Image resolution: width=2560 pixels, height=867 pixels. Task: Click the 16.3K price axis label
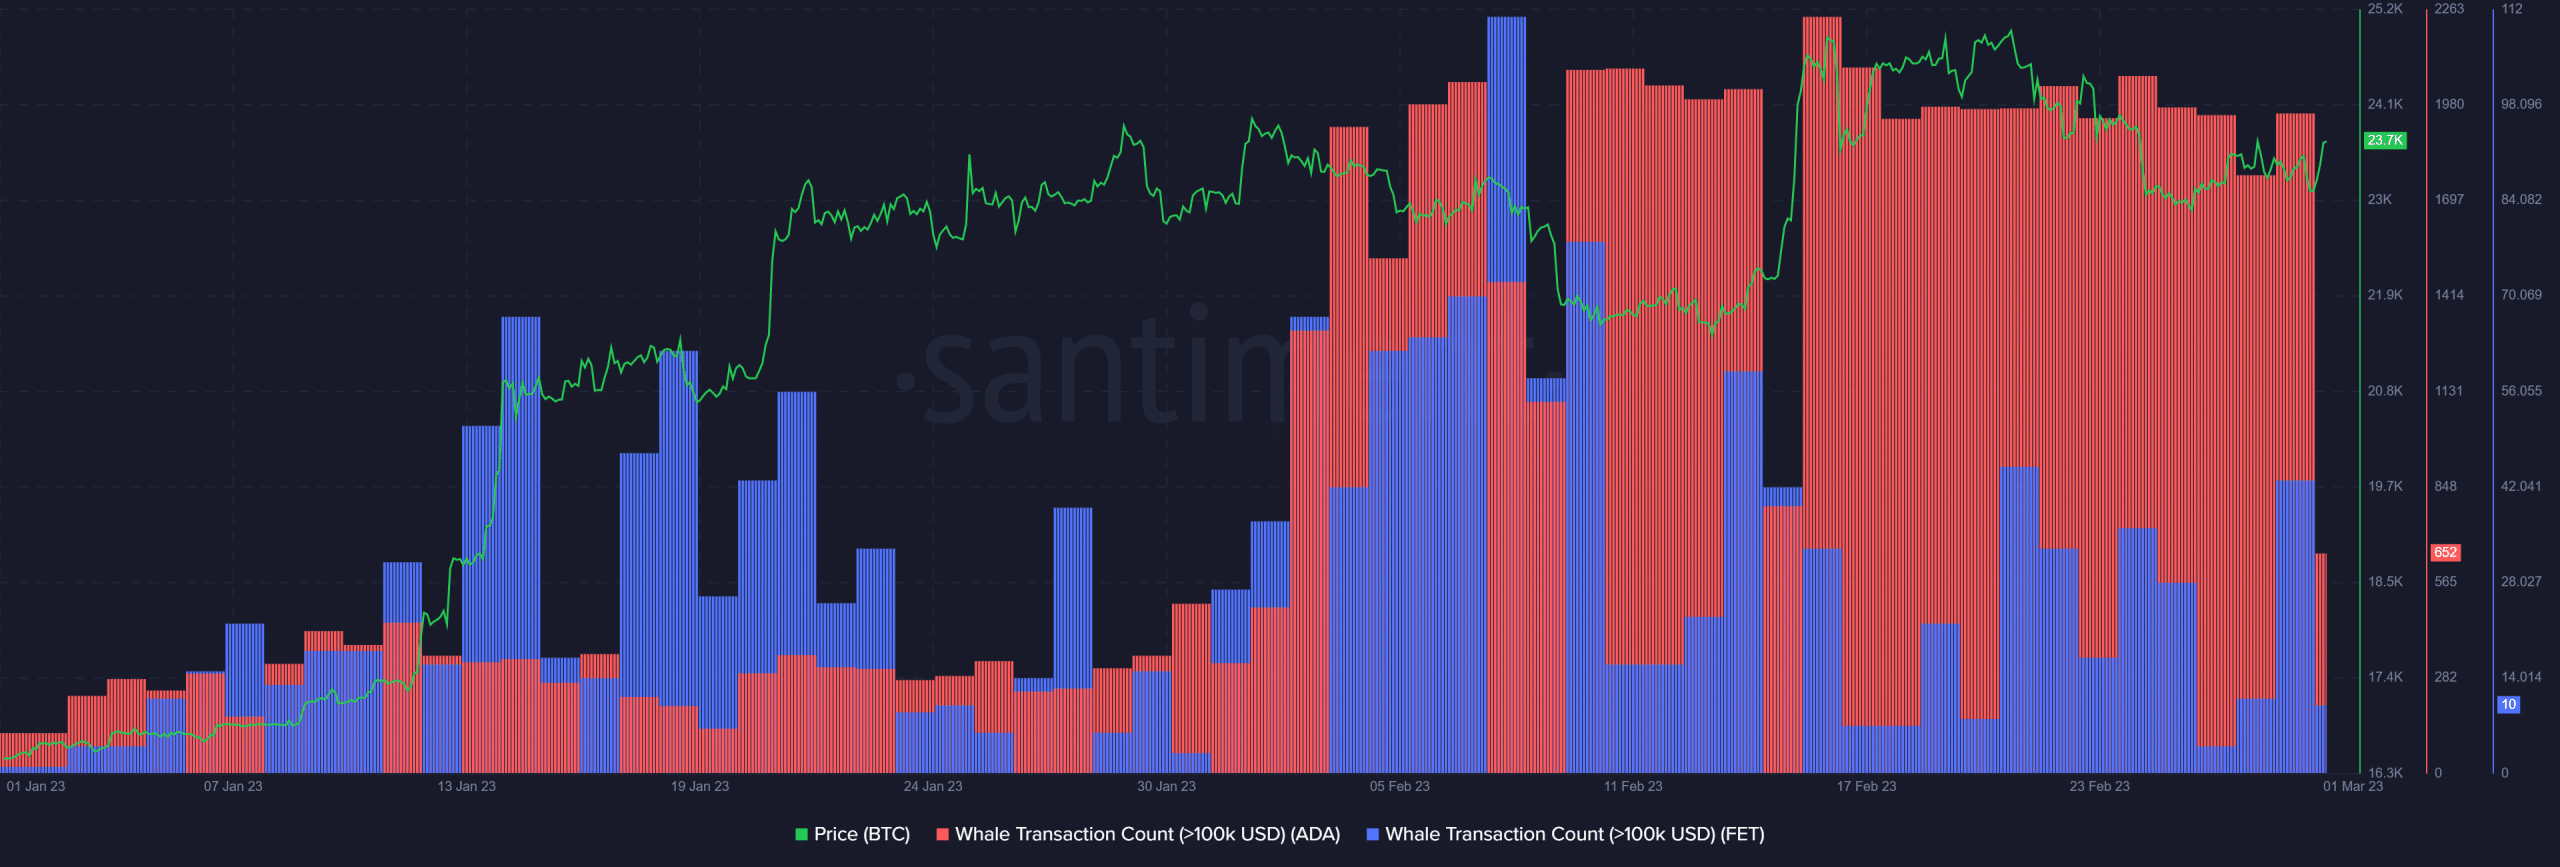[x=2385, y=773]
